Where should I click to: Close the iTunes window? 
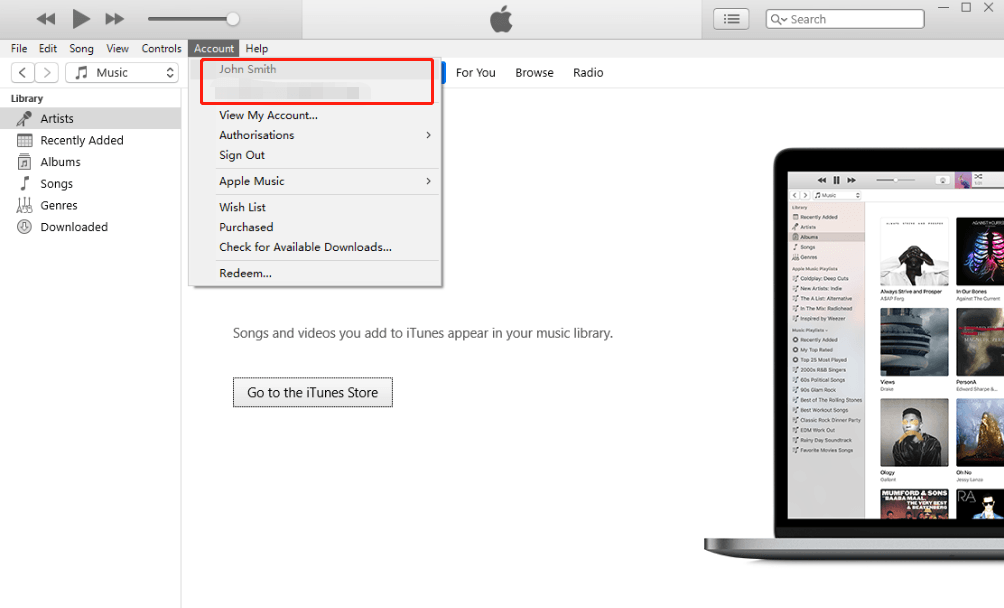tap(989, 8)
